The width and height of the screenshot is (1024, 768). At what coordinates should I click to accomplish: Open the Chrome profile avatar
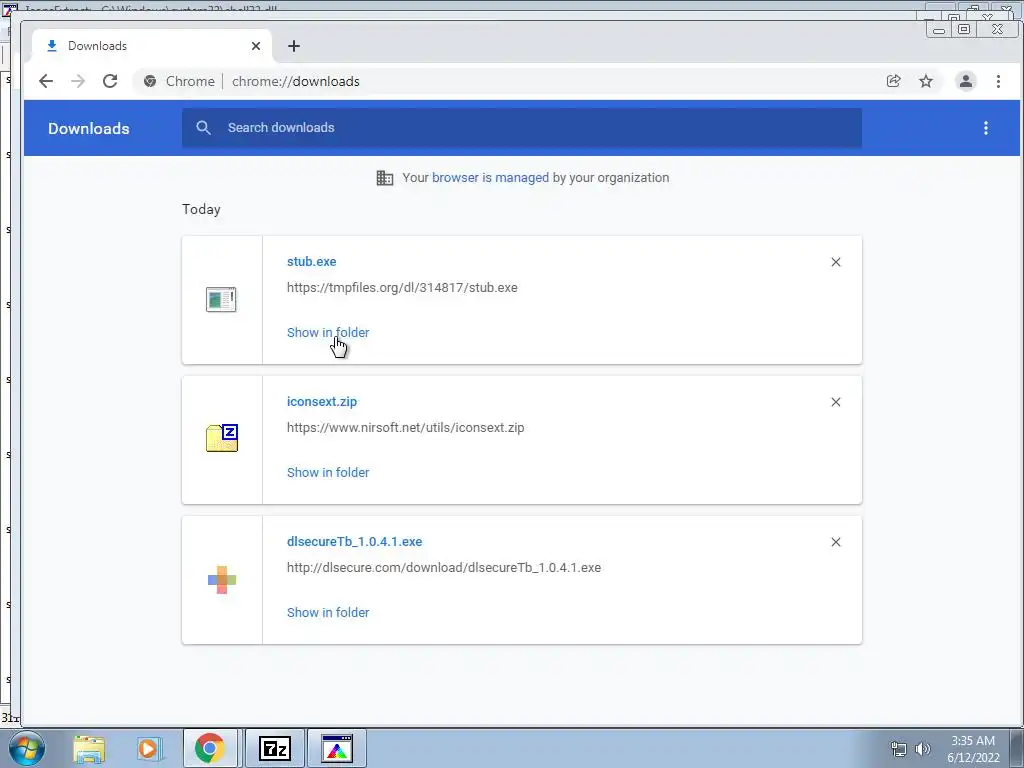(966, 81)
